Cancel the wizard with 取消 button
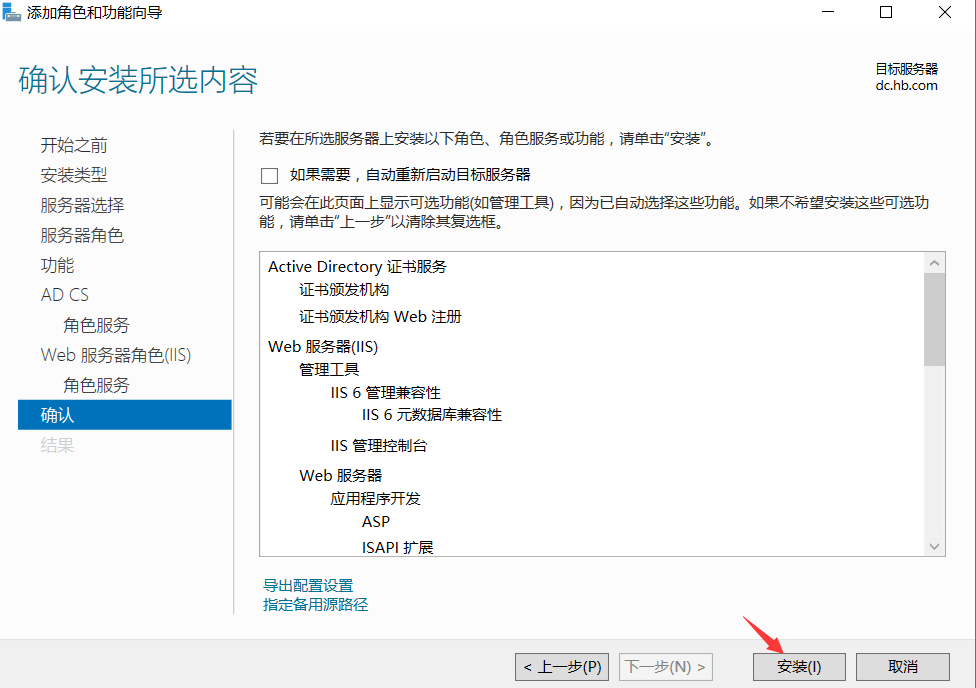Viewport: 976px width, 688px height. click(x=903, y=667)
